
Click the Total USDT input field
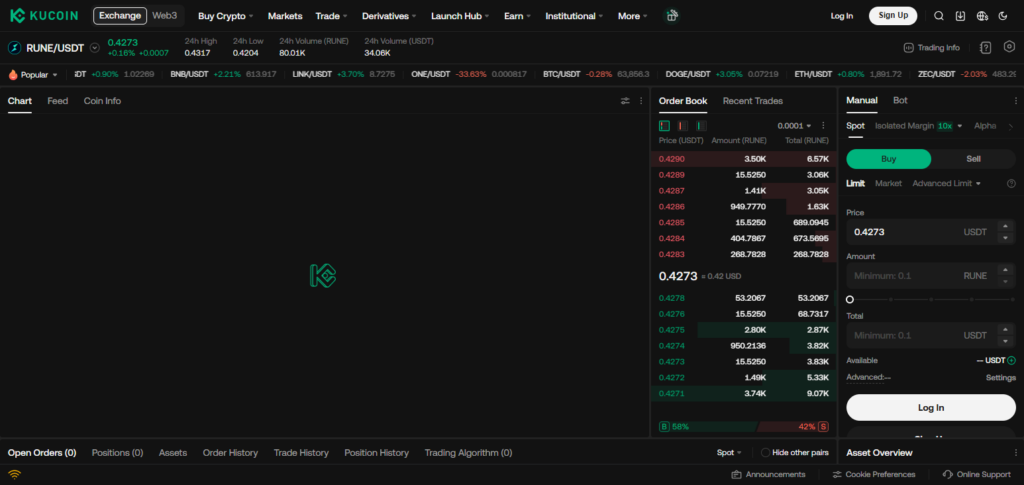(931, 335)
